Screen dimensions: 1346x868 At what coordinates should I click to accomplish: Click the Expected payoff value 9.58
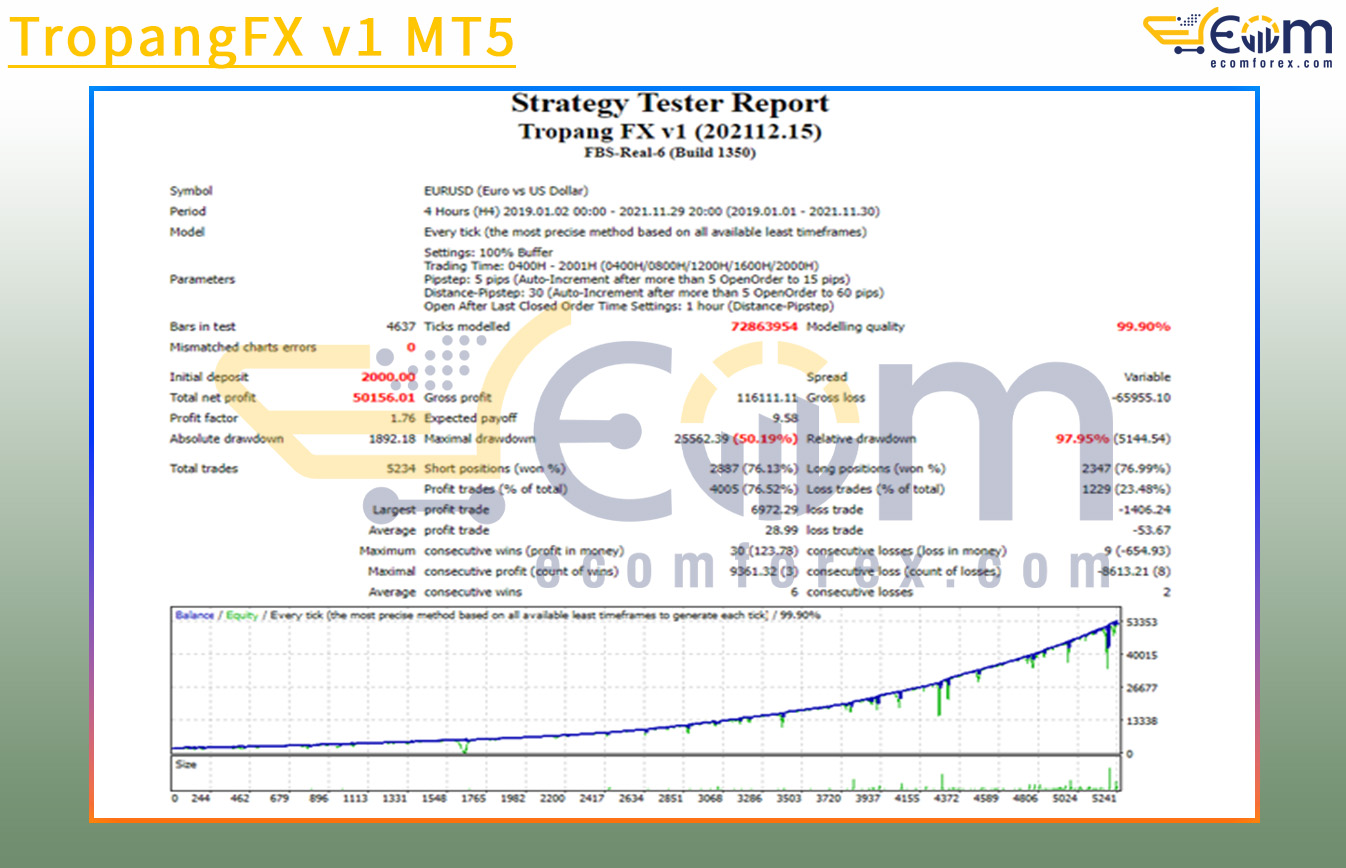(x=785, y=418)
